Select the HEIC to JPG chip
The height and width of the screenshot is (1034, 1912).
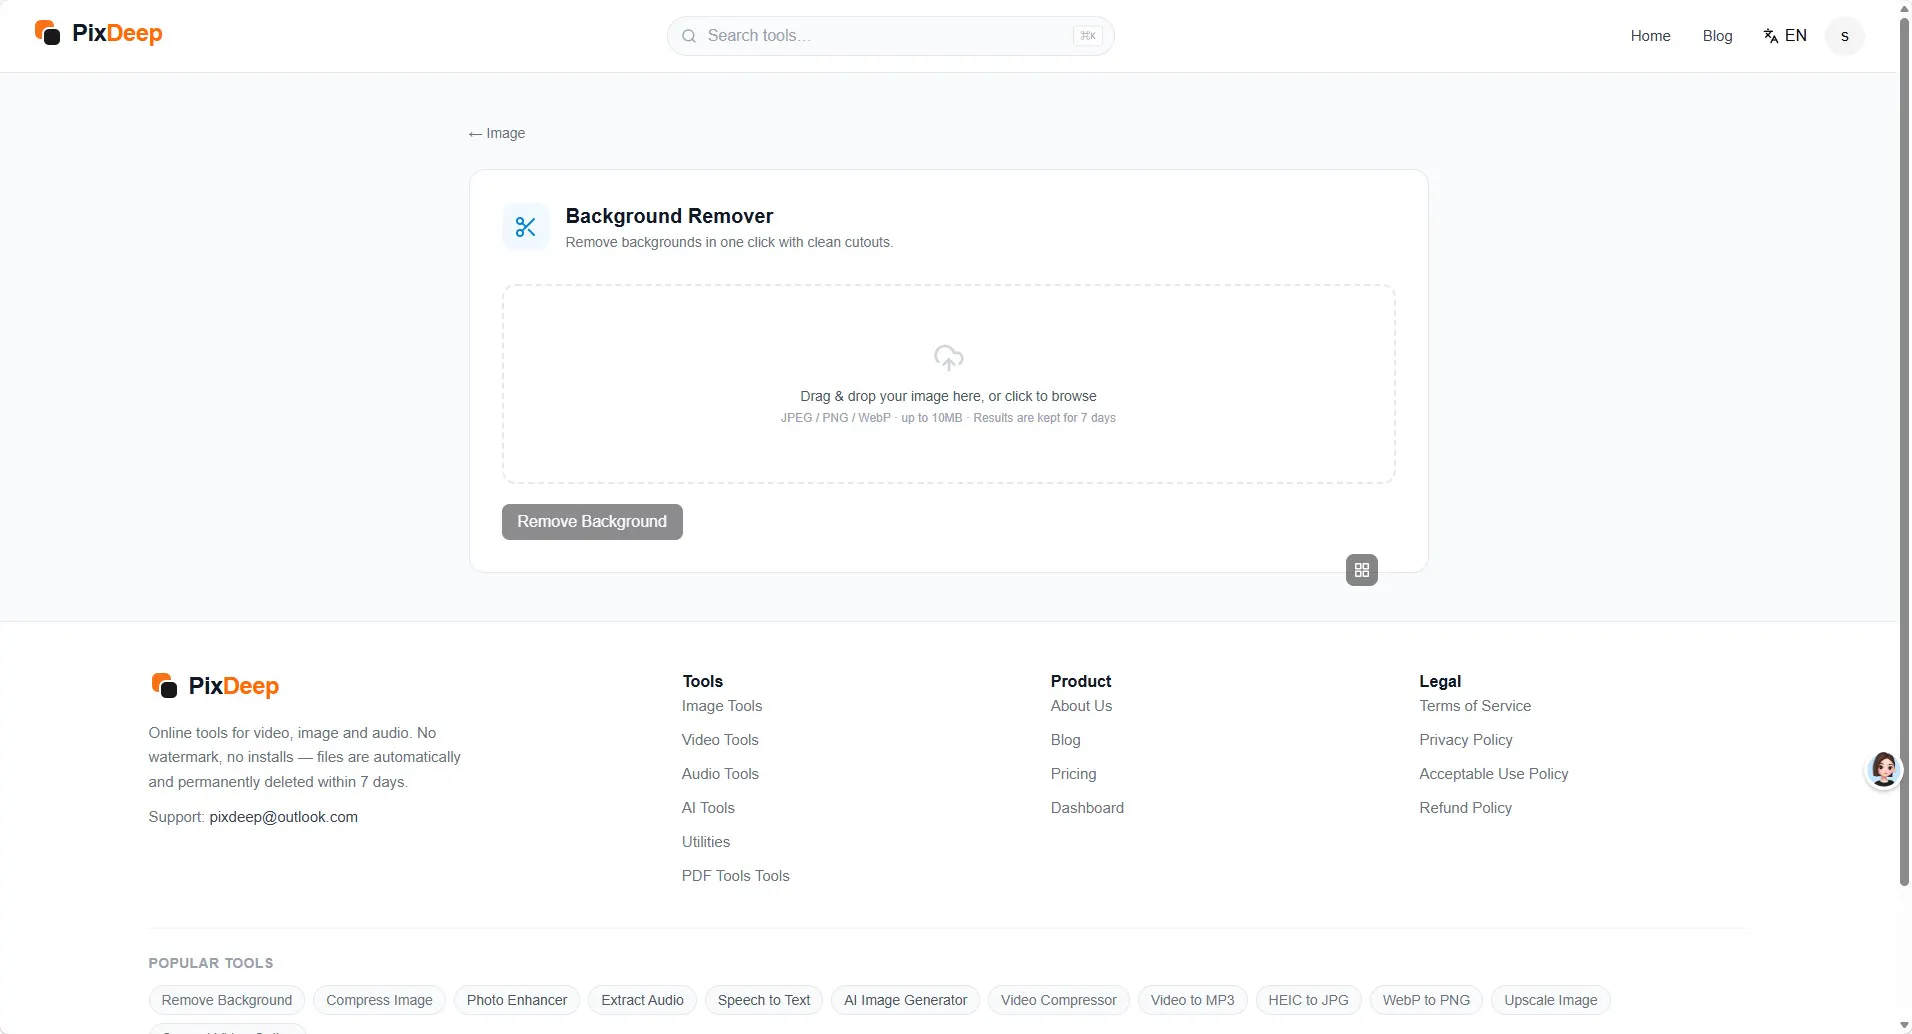[1308, 1000]
